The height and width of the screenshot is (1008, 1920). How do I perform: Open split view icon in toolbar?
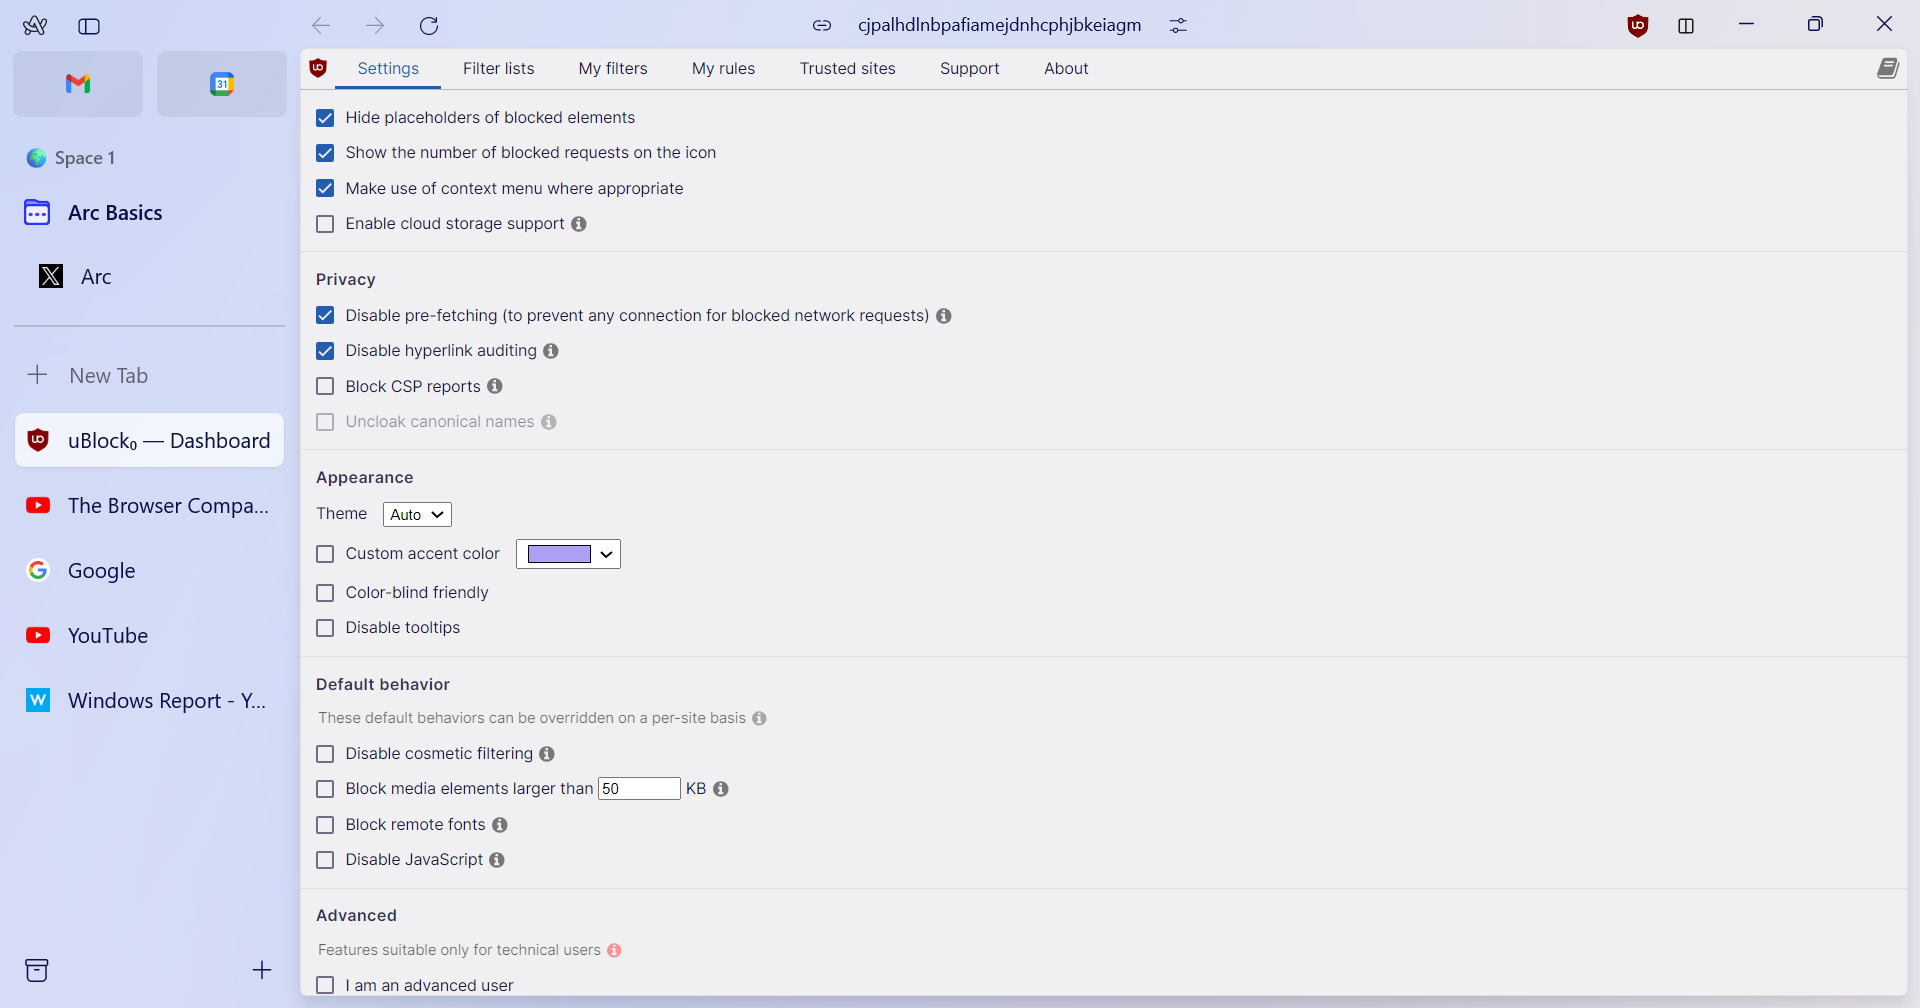[x=1686, y=26]
